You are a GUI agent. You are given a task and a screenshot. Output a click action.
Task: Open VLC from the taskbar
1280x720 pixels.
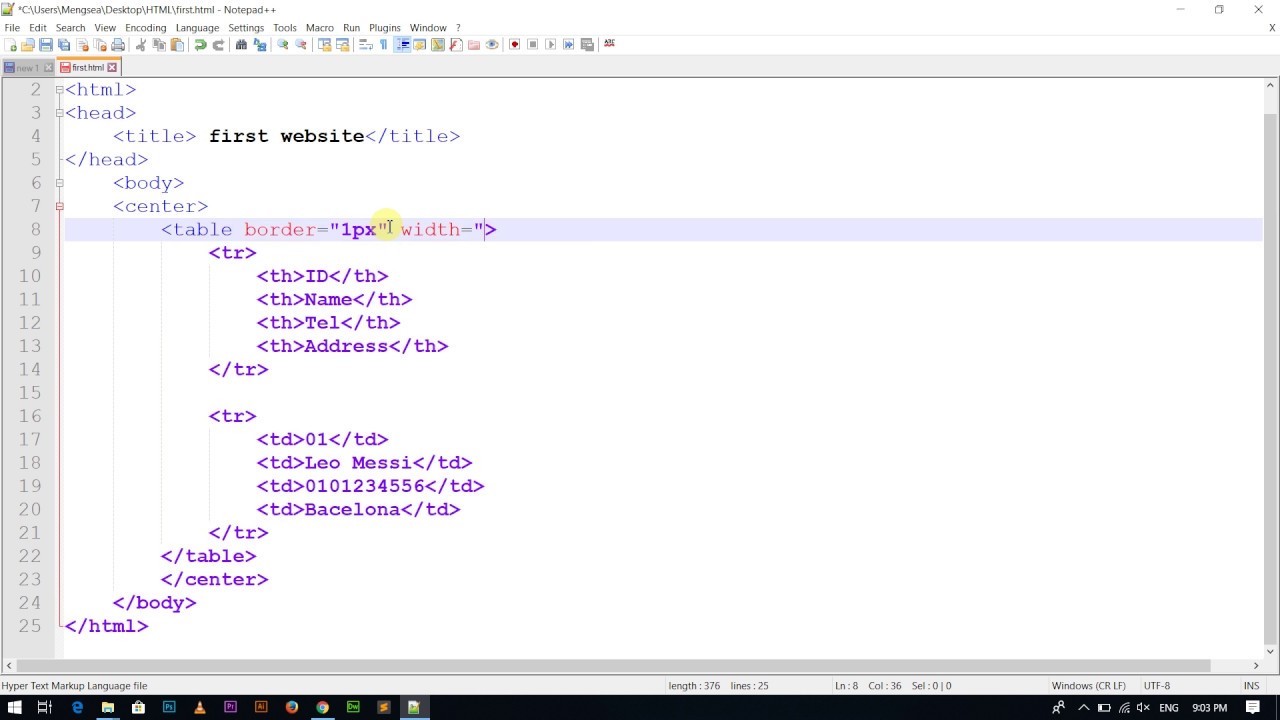pyautogui.click(x=200, y=707)
